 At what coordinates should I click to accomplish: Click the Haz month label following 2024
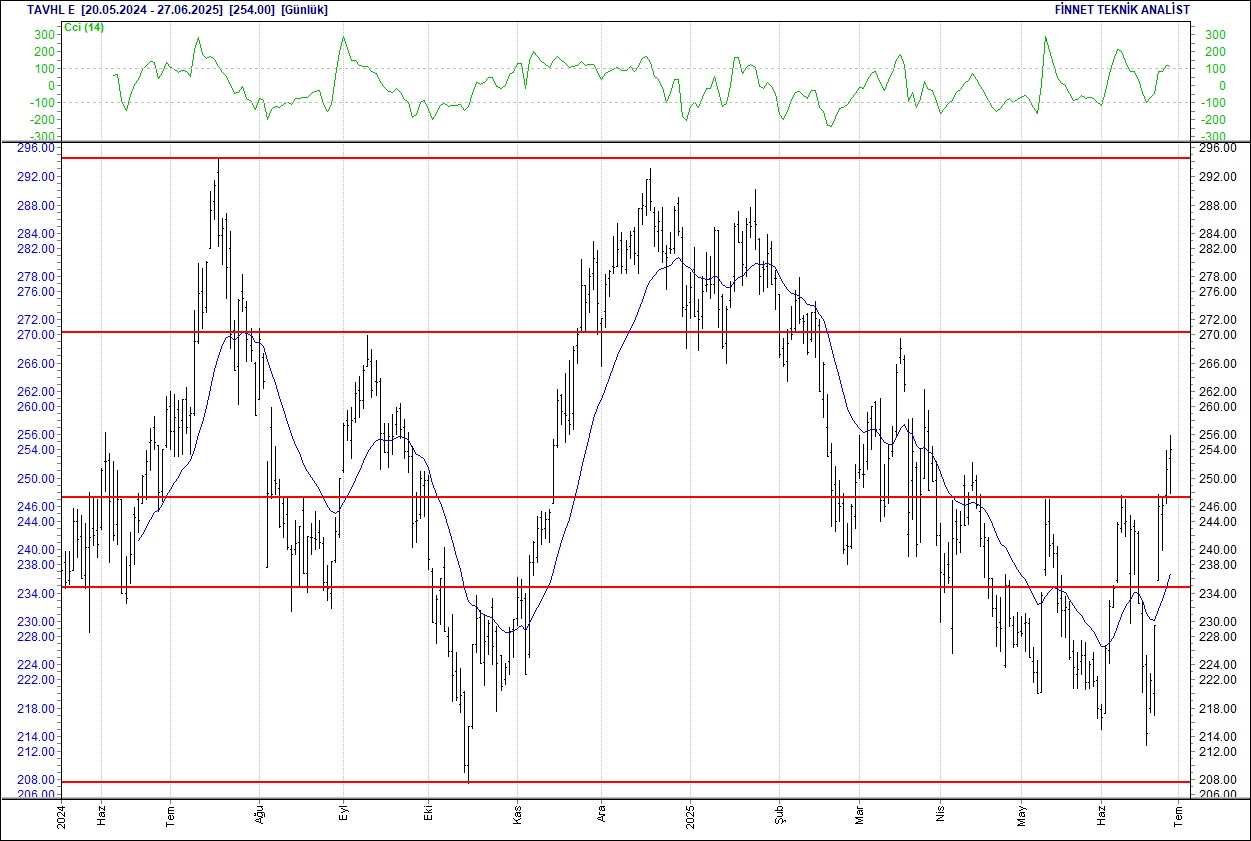click(101, 816)
